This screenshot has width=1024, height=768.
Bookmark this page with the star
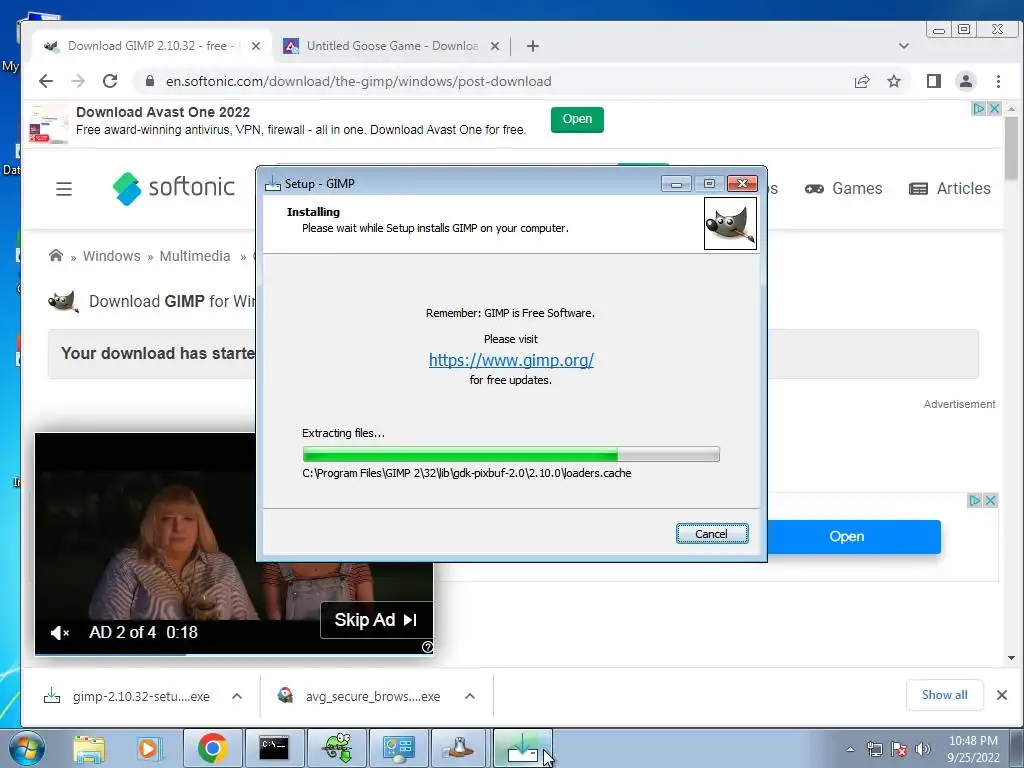point(894,81)
